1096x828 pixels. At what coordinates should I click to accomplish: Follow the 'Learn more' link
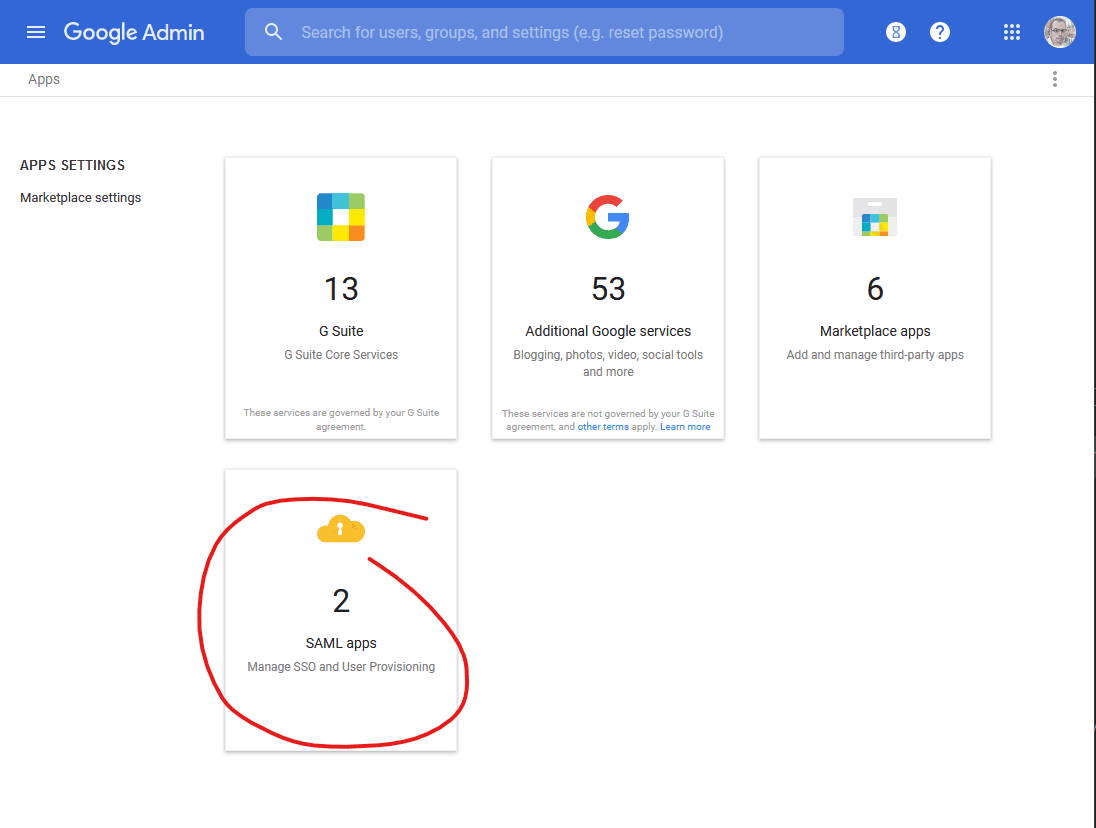coord(685,427)
